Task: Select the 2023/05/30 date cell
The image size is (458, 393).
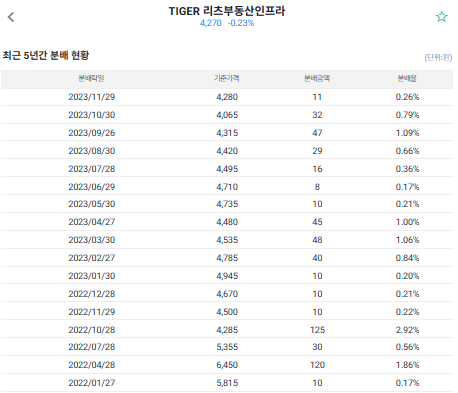Action: click(92, 204)
